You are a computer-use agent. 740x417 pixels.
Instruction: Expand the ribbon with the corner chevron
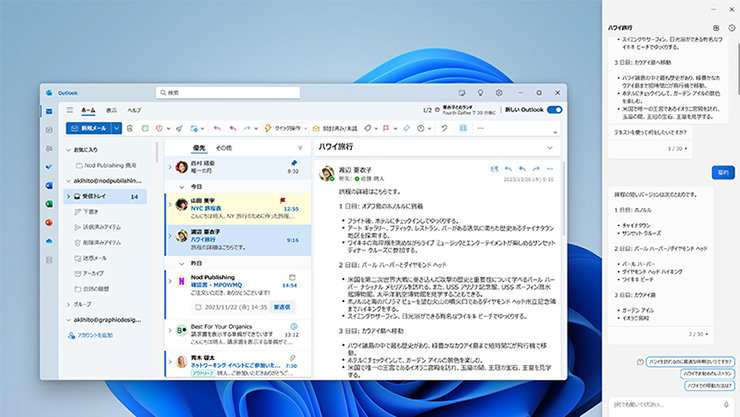click(x=555, y=132)
